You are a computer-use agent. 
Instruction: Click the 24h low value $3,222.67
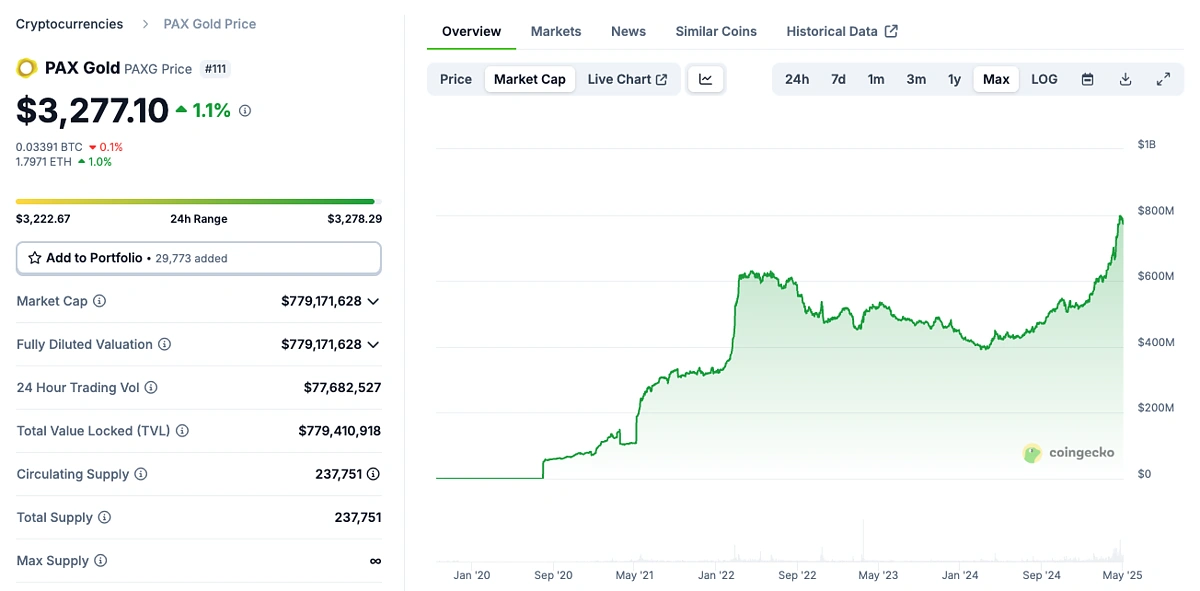[x=43, y=219]
